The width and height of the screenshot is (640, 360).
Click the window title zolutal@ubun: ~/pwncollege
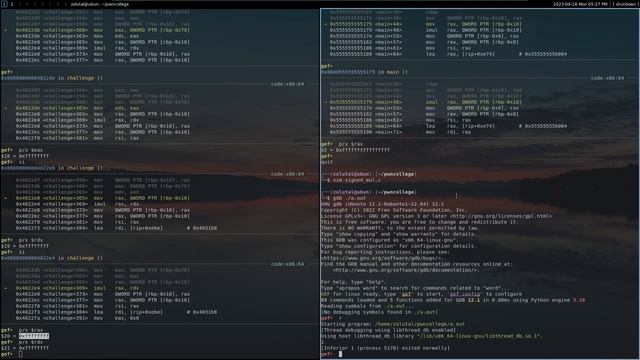(100, 4)
